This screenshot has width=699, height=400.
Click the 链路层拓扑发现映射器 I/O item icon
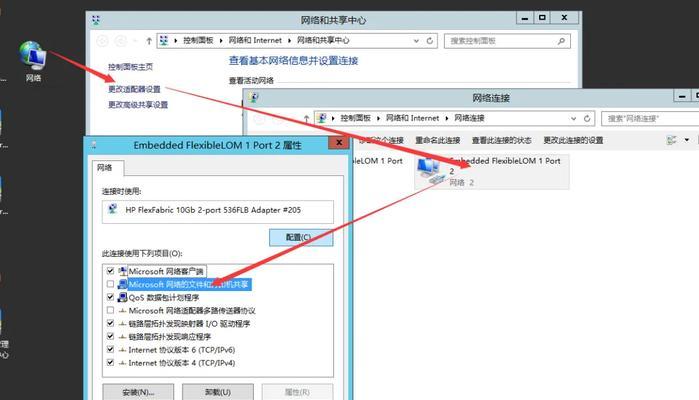[x=123, y=323]
